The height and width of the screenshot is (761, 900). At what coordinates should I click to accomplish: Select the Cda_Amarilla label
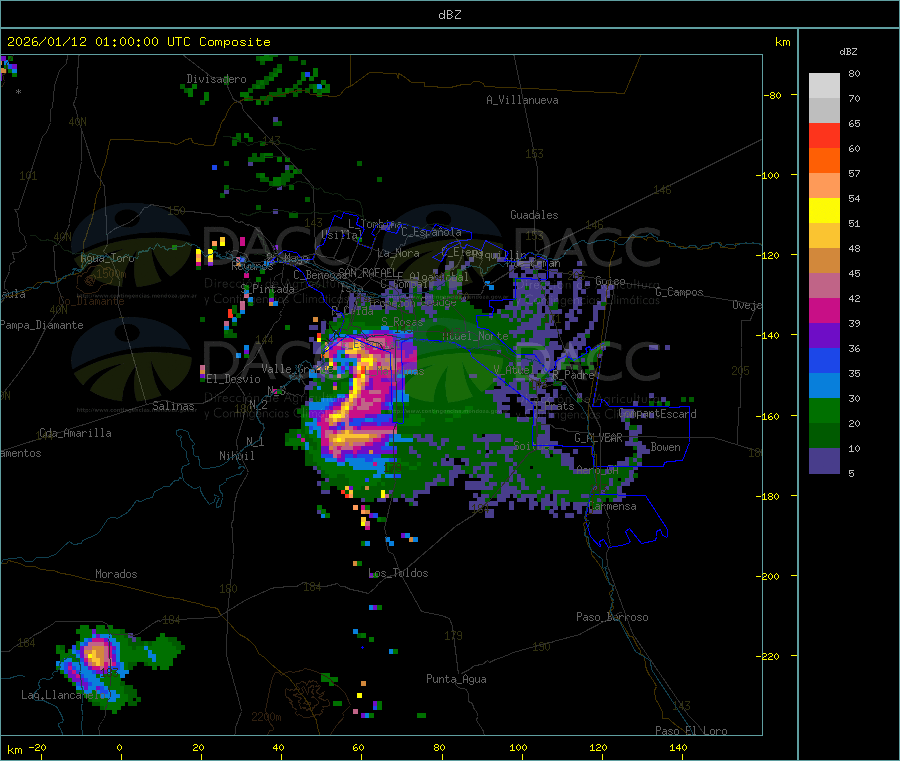[75, 433]
